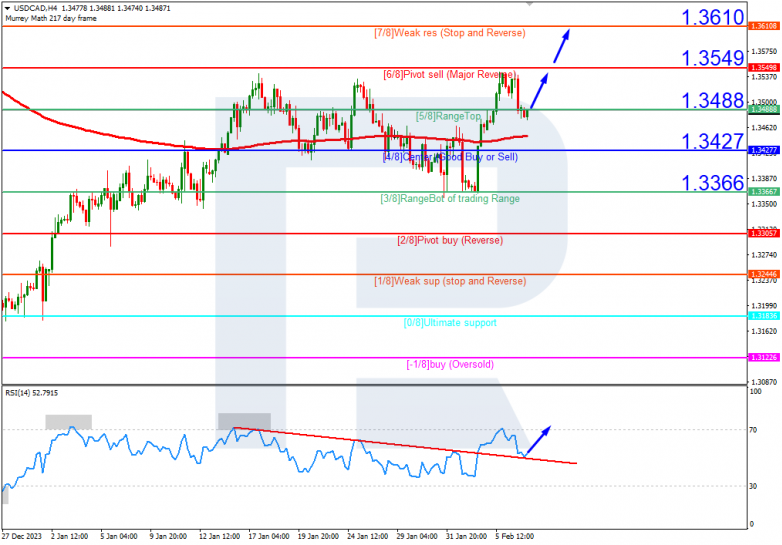This screenshot has width=782, height=545.
Task: Click the 5 Jan 04:00 time label
Action: point(119,537)
